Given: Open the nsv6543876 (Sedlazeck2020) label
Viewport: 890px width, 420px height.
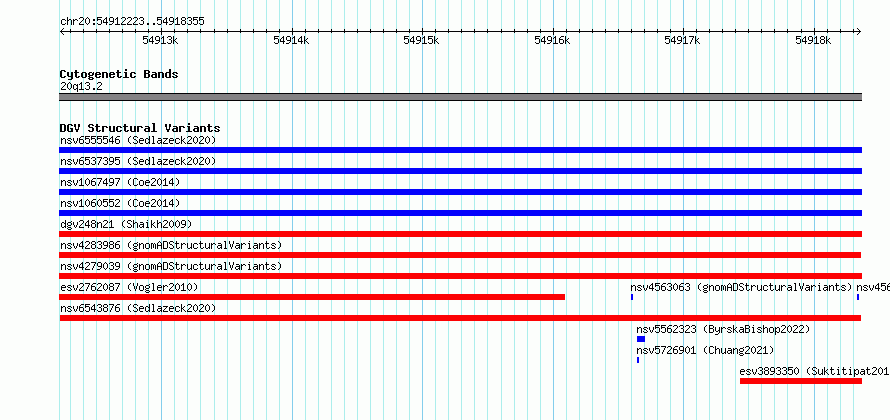Looking at the screenshot, I should 138,308.
